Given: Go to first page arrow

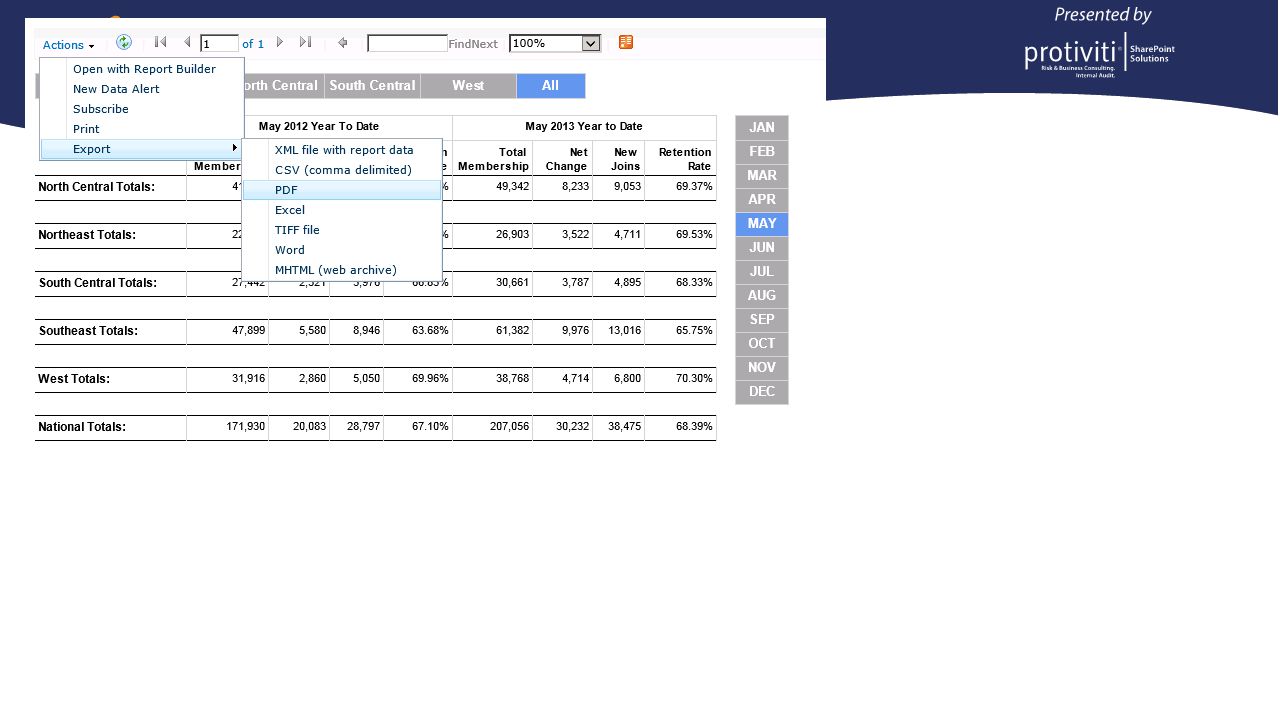Looking at the screenshot, I should (160, 42).
